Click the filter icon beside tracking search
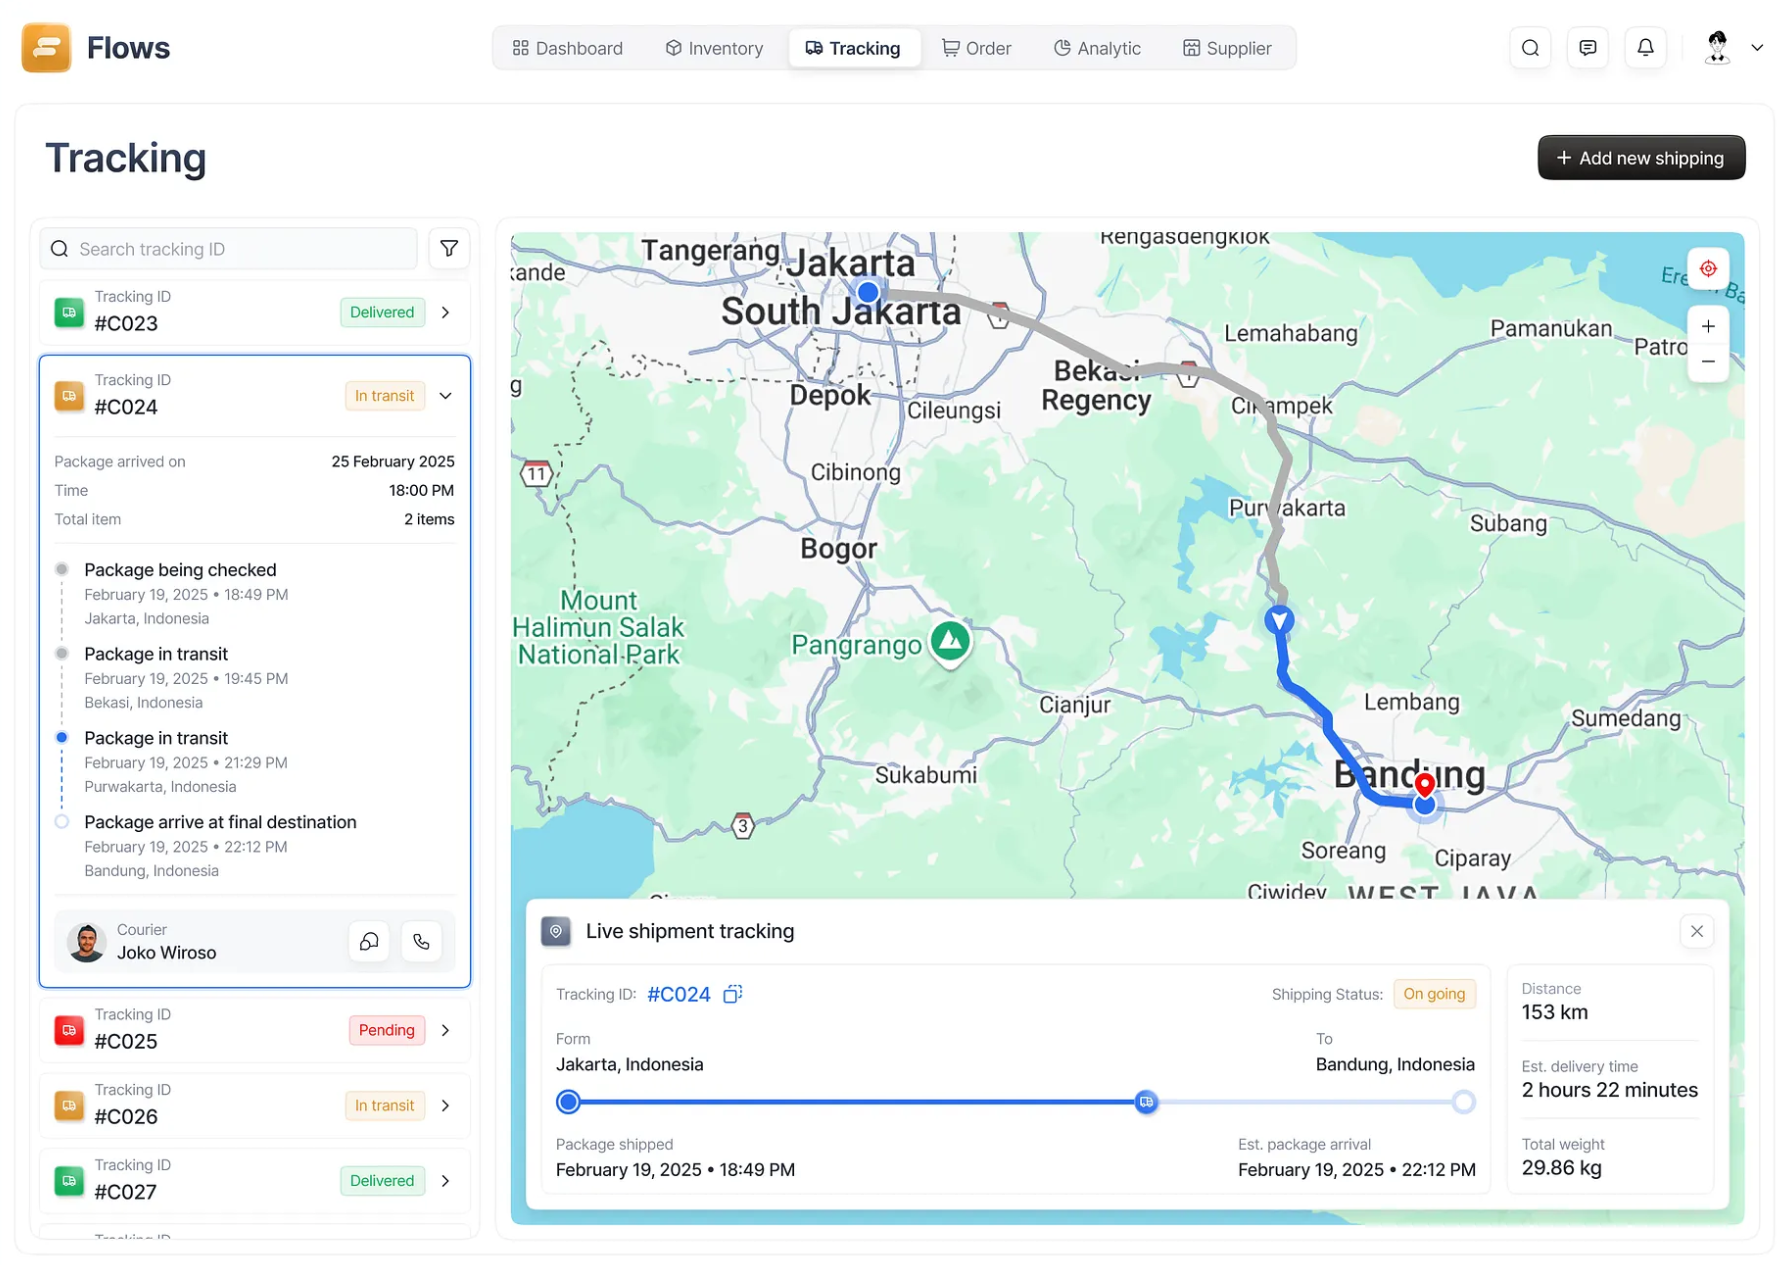The image size is (1786, 1265). click(449, 248)
